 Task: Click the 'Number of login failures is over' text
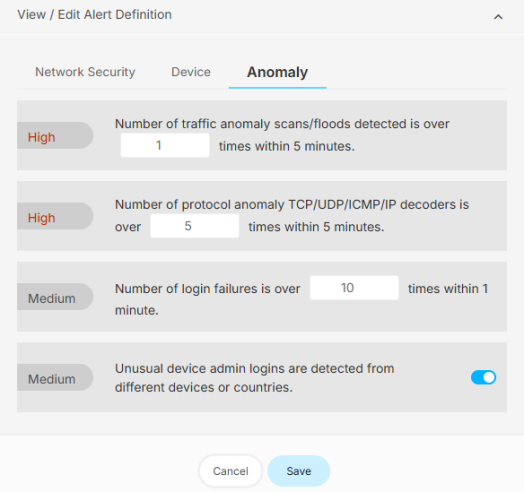click(x=208, y=289)
